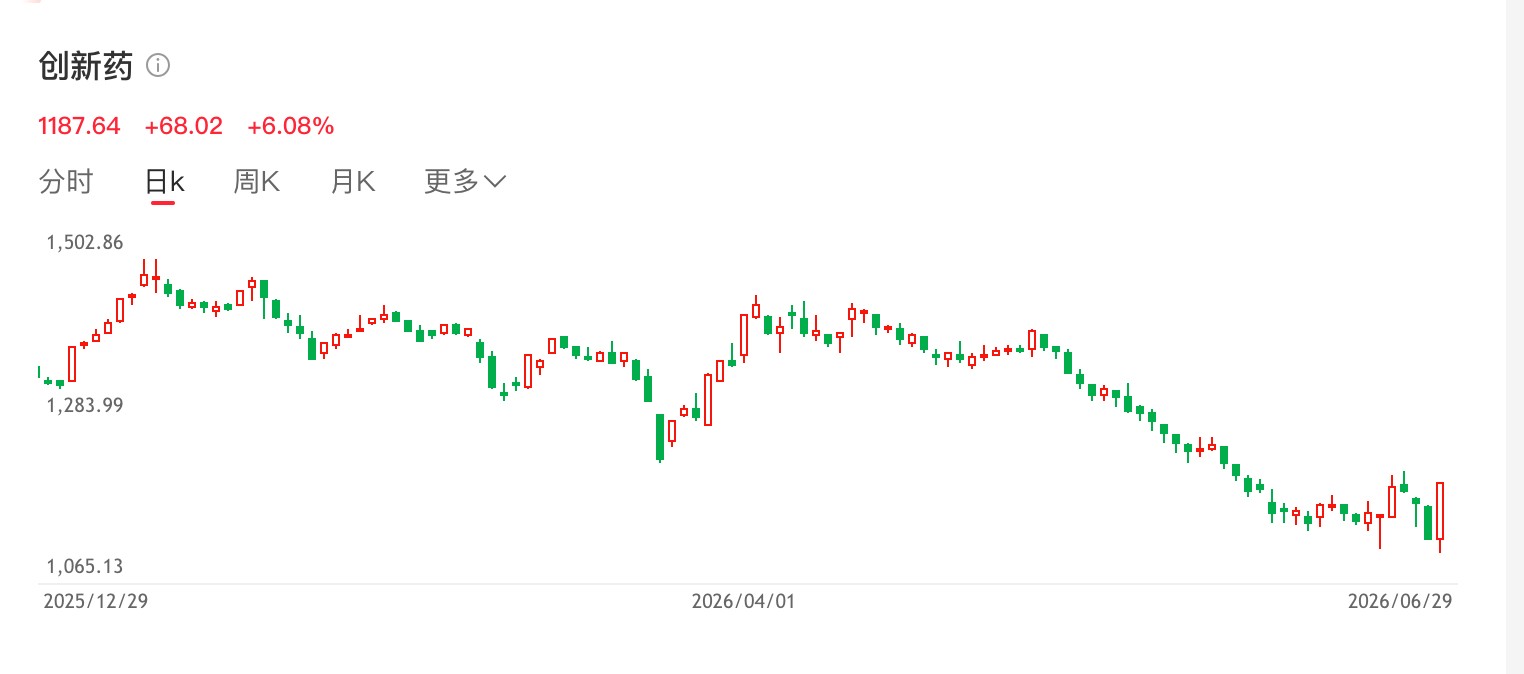Viewport: 1524px width, 674px height.
Task: Click the 2026/06/29 date label
Action: coord(1400,601)
